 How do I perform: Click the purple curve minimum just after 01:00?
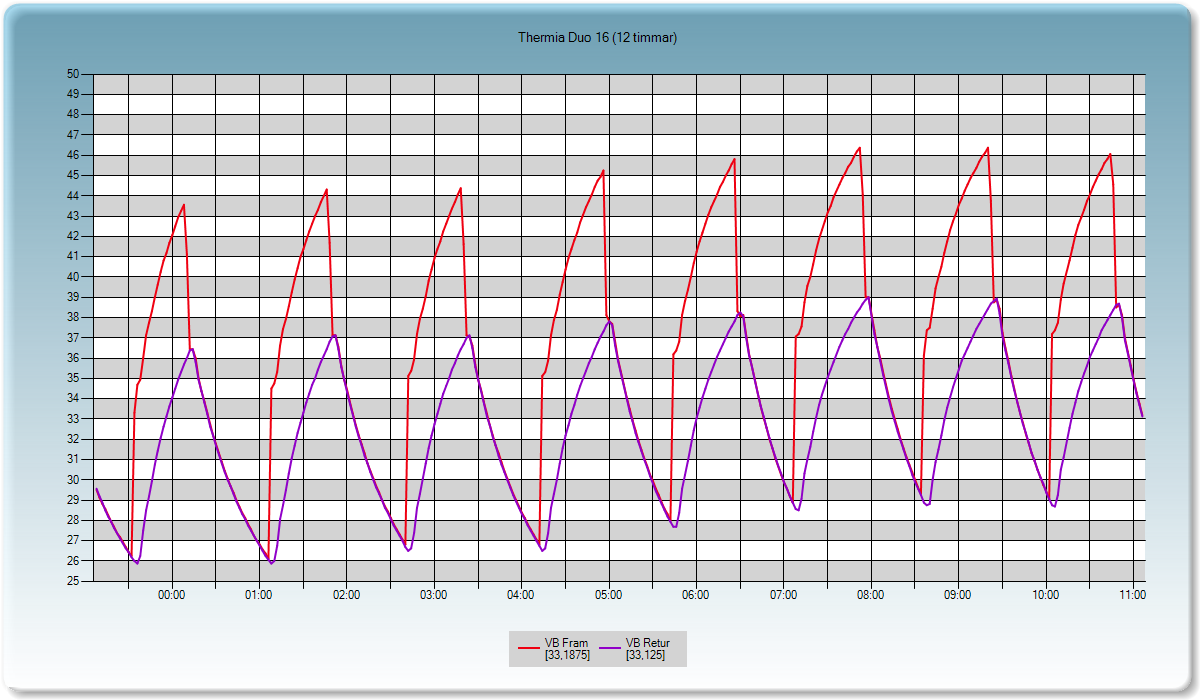(x=272, y=563)
